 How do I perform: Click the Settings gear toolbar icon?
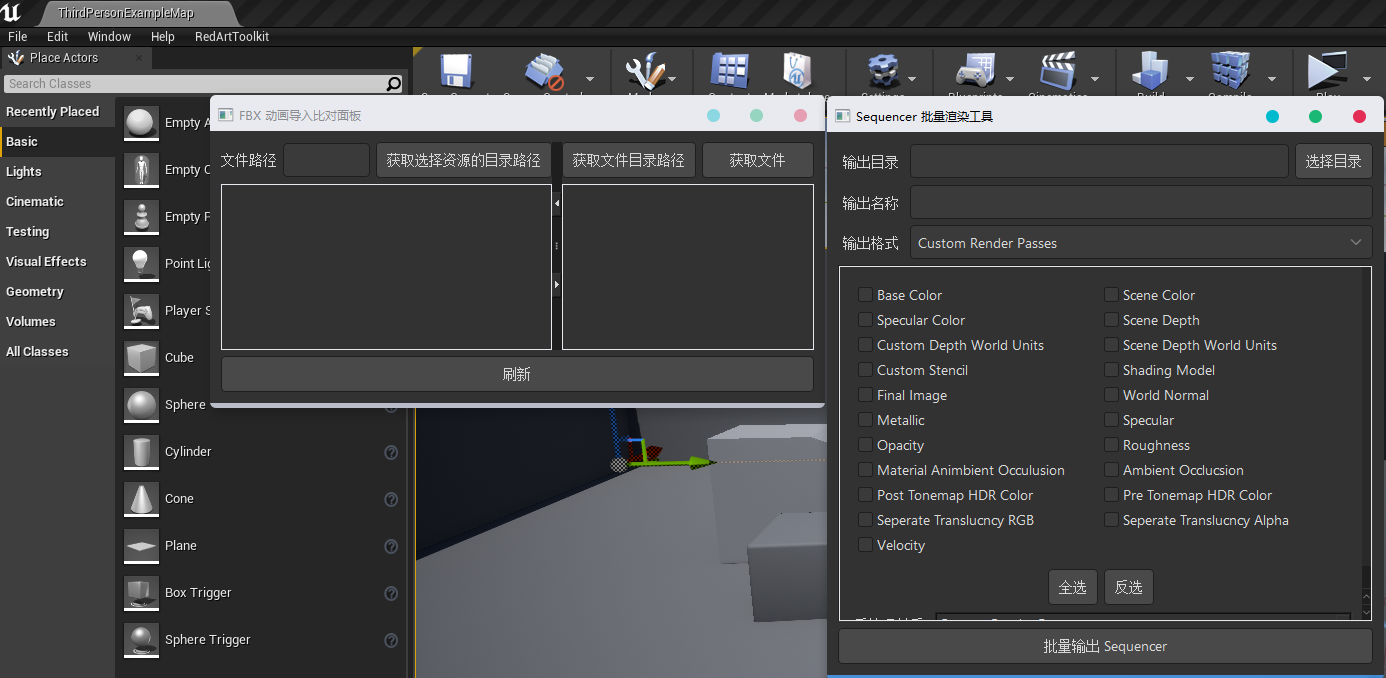[885, 70]
